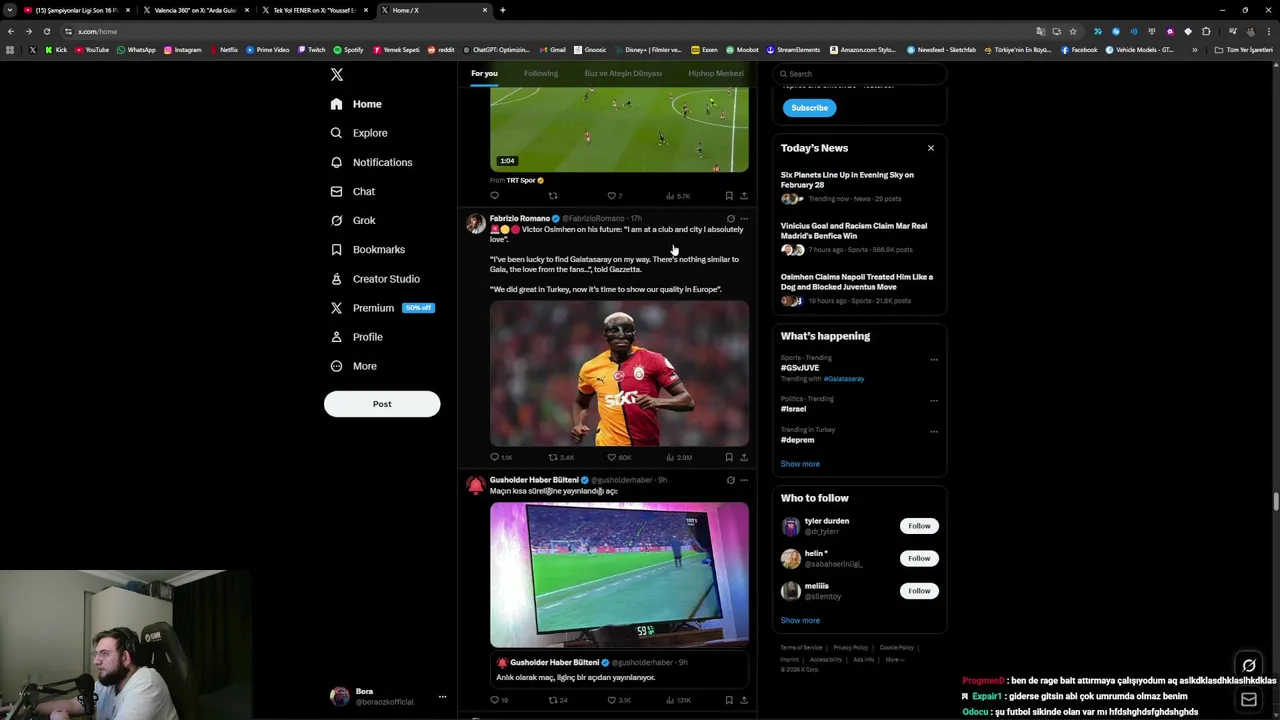Open browser Extensions puzzle icon

pyautogui.click(x=1206, y=31)
